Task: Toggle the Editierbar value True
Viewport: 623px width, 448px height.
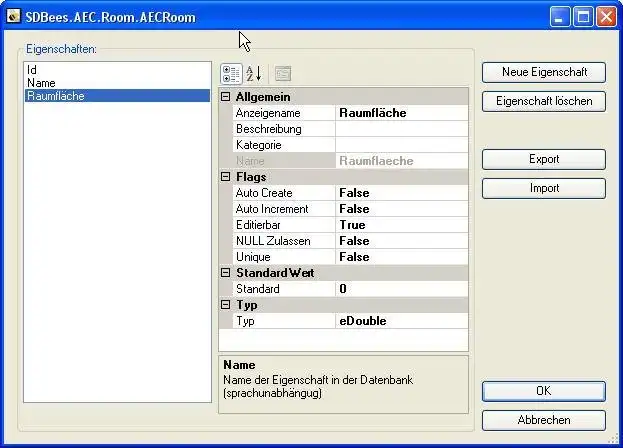Action: [x=402, y=225]
